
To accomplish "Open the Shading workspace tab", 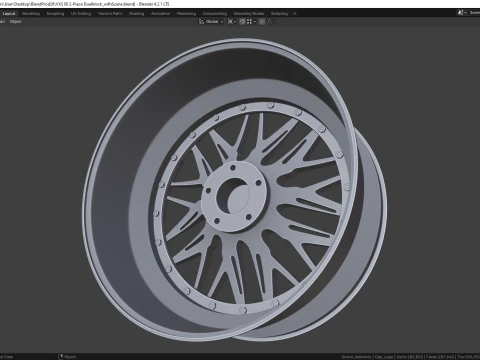I will tap(137, 14).
